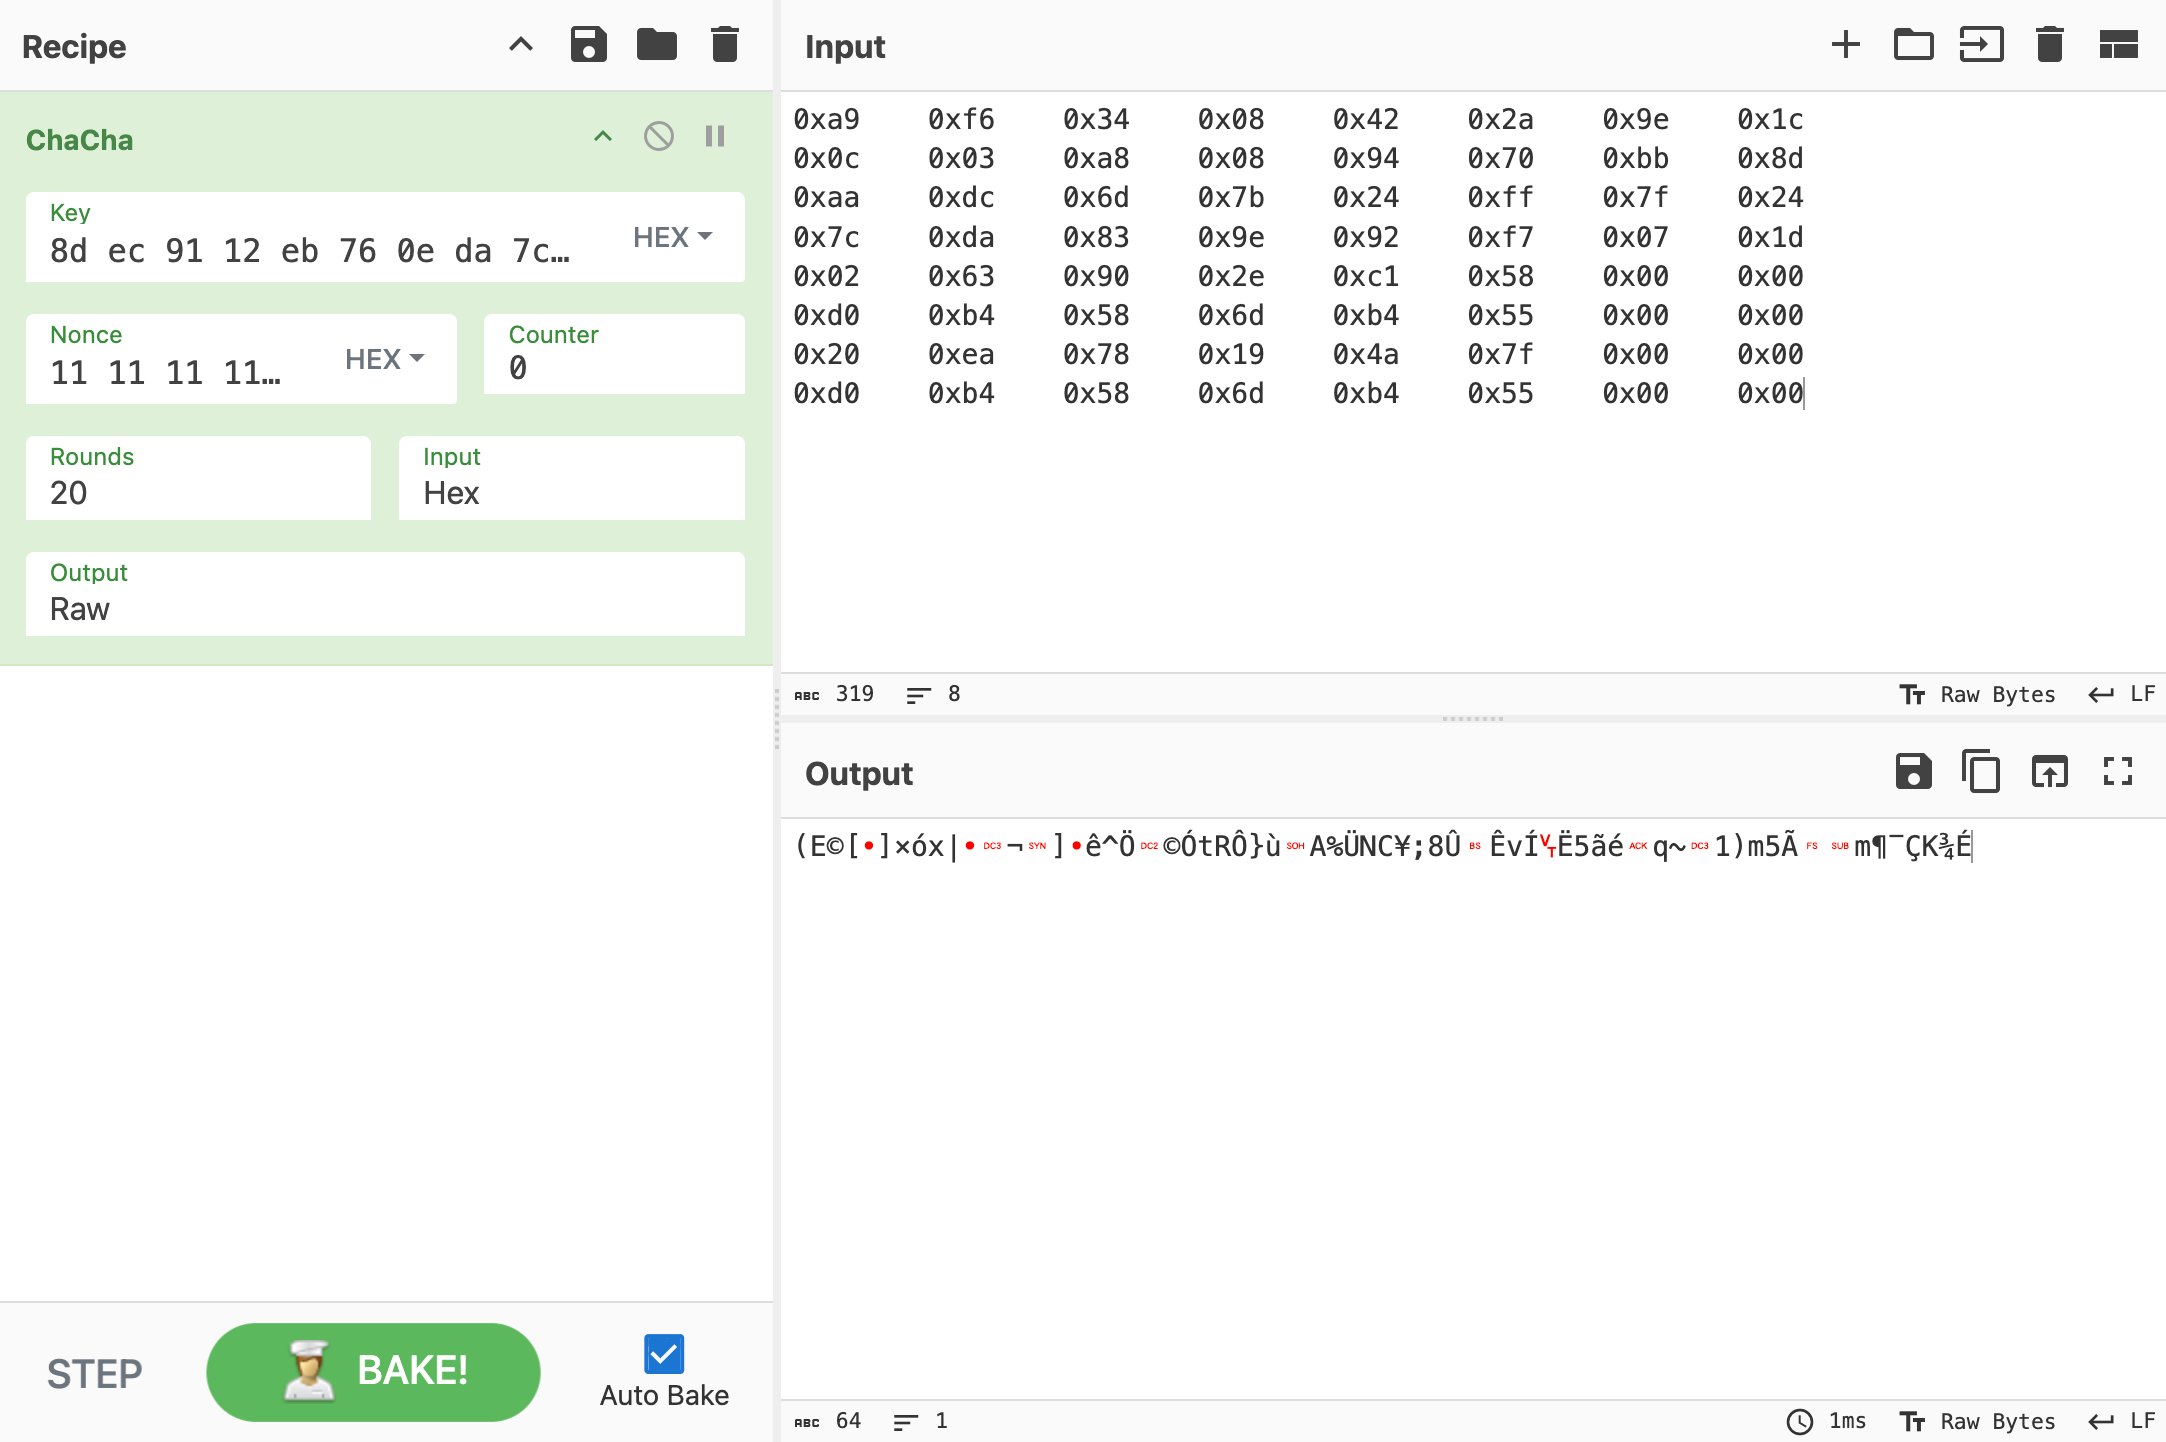Click the Counter input field
Viewport: 2166px width, 1442px height.
pos(614,367)
